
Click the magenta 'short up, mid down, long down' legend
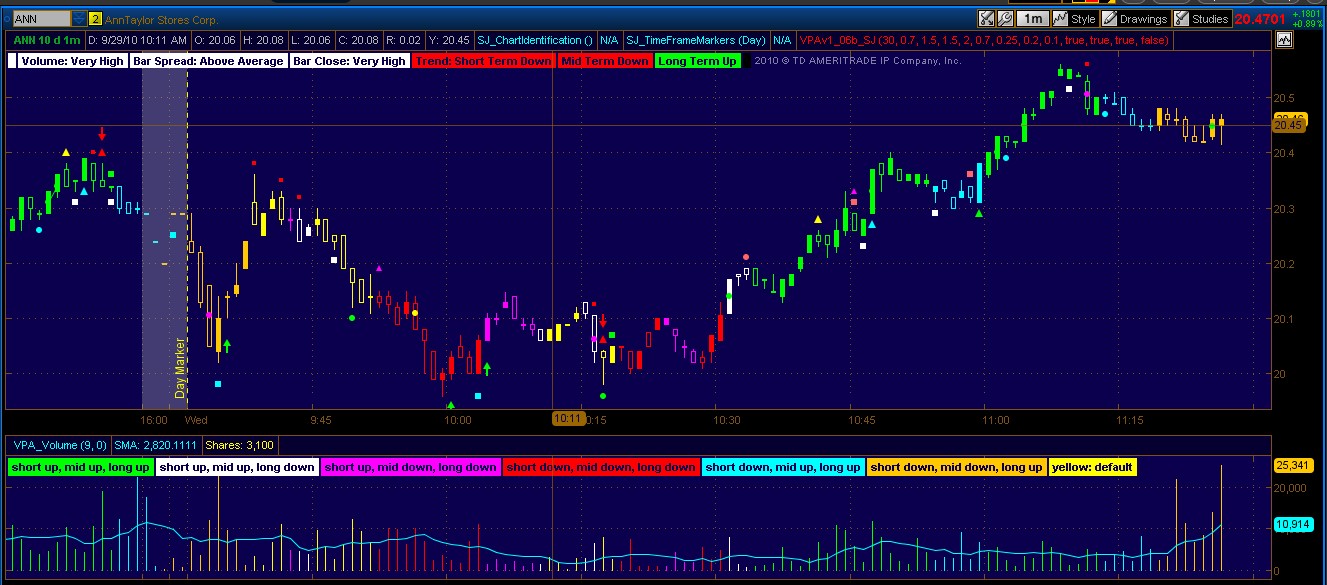[x=411, y=467]
